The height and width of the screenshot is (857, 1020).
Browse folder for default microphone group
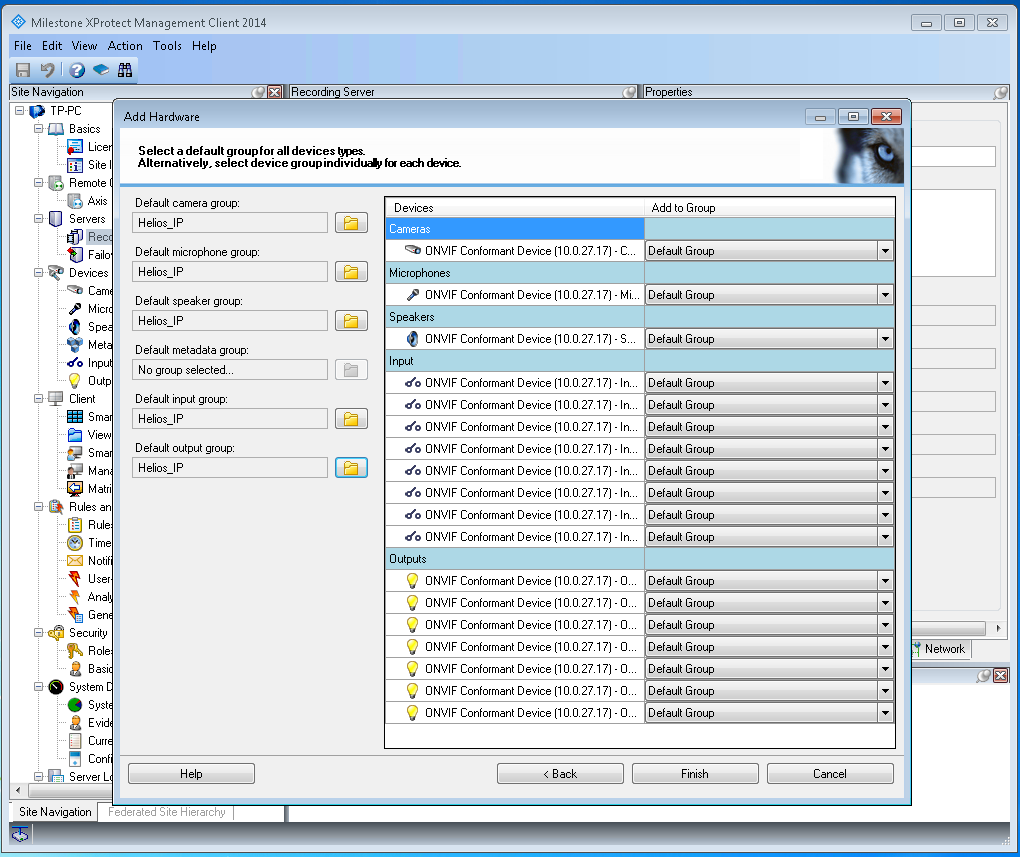(351, 272)
